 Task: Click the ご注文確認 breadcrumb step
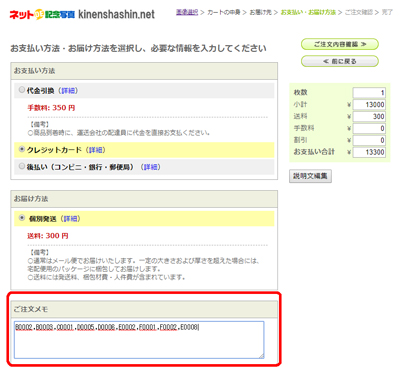358,12
